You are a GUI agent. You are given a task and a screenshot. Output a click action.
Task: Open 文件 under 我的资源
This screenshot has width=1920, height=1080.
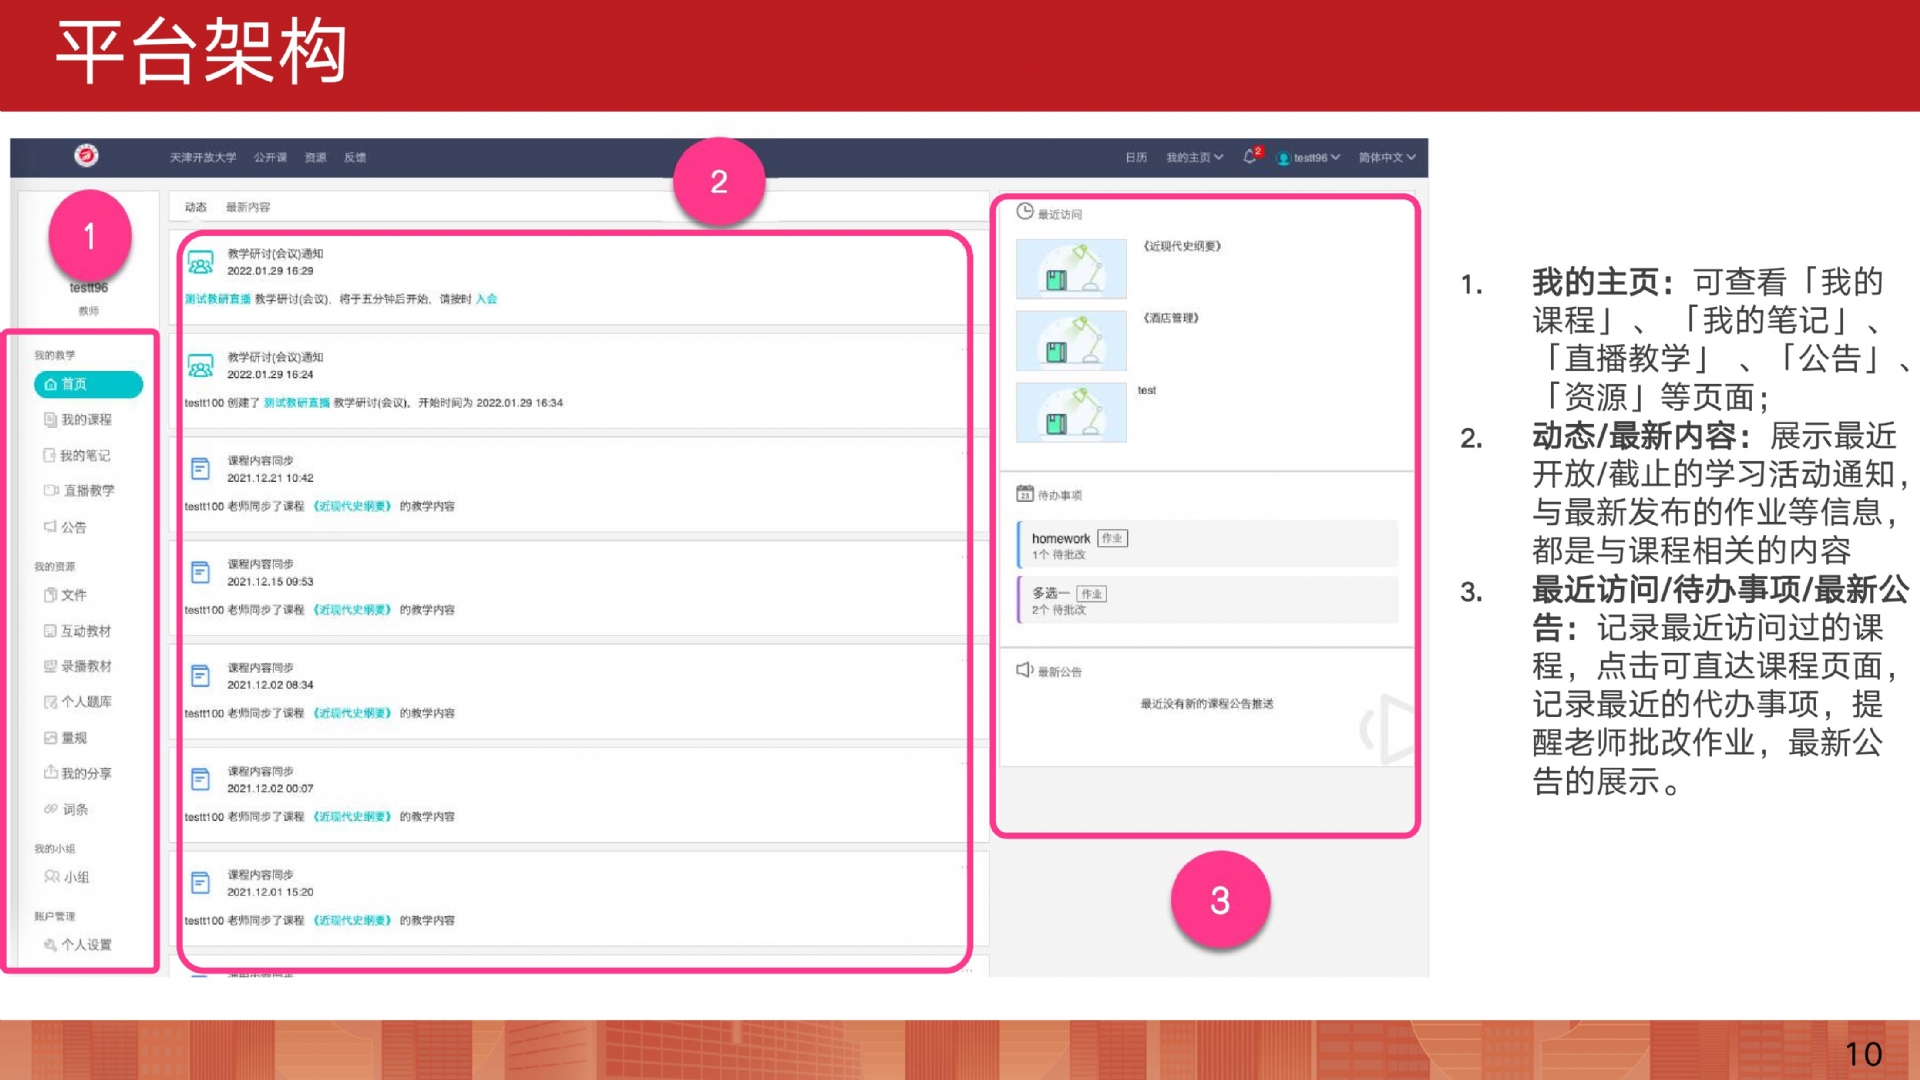[x=73, y=595]
